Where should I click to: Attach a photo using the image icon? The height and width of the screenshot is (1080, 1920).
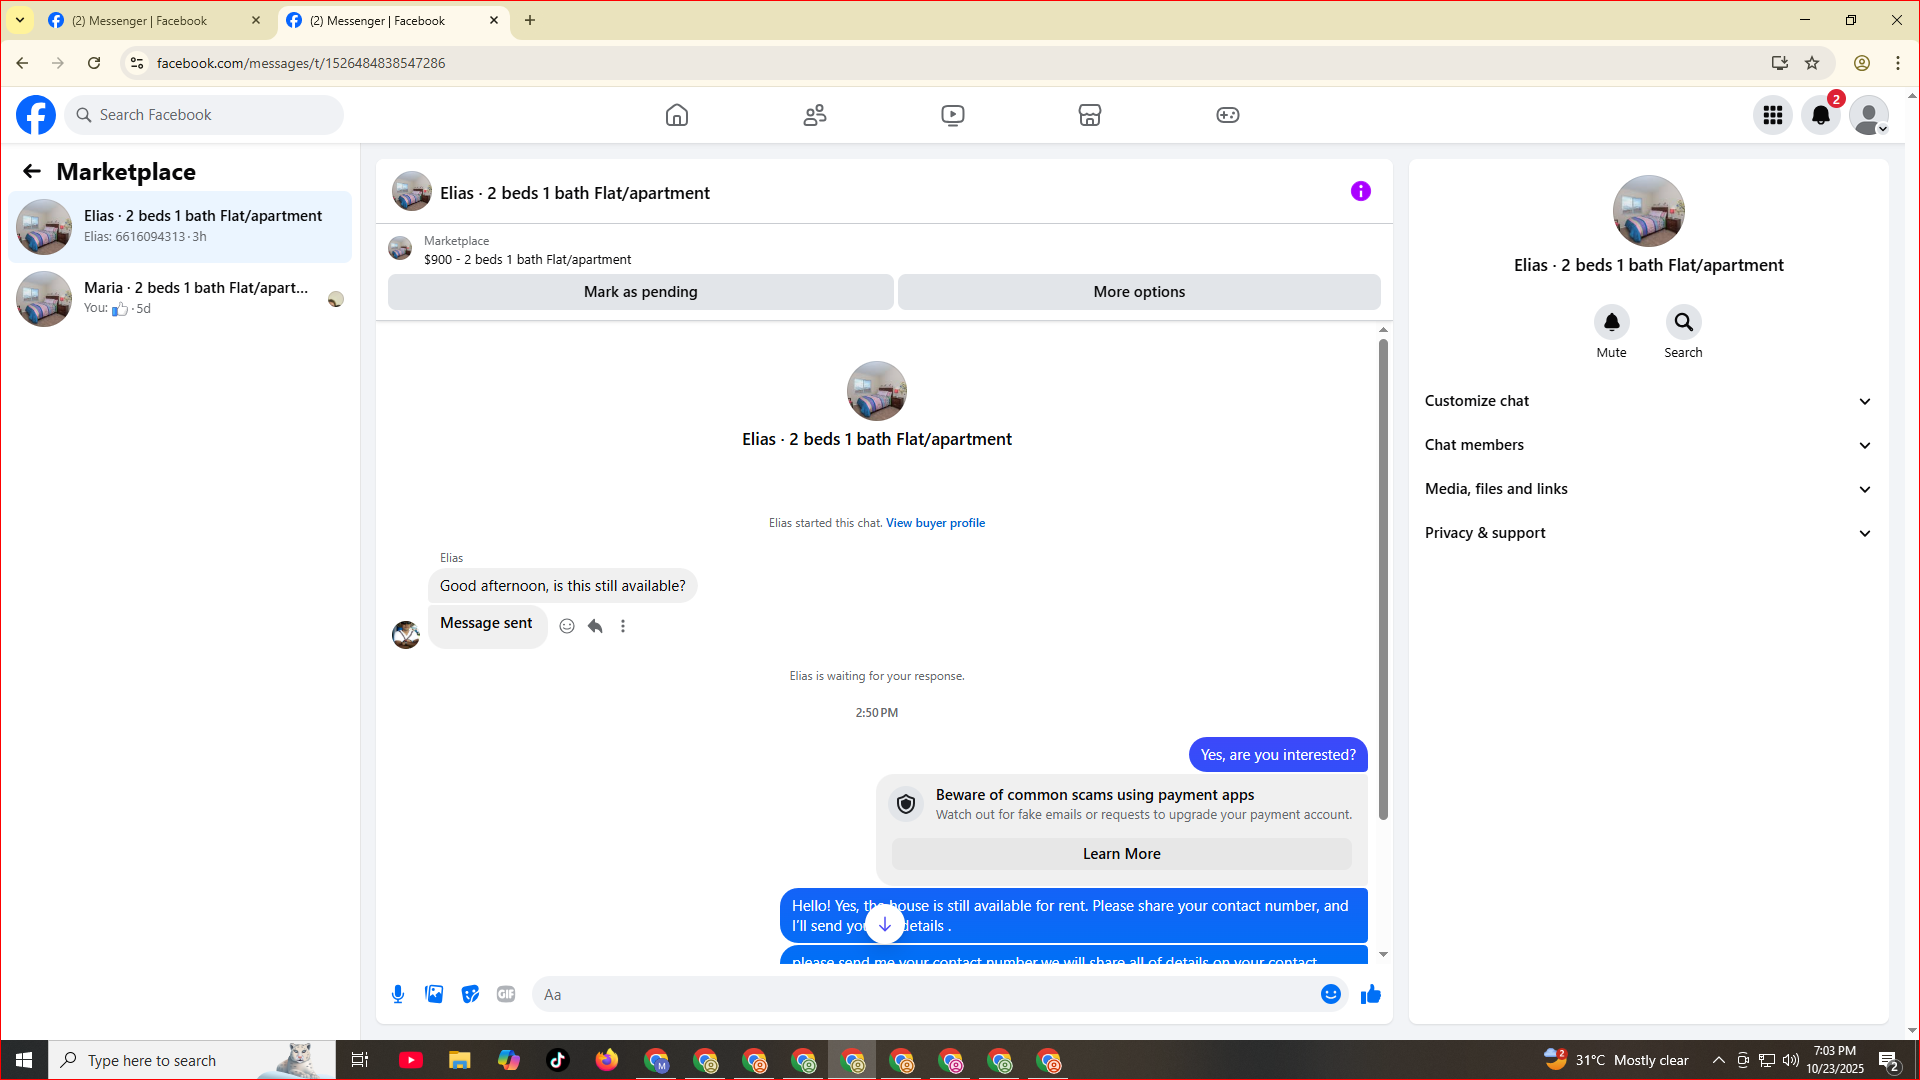[x=434, y=994]
